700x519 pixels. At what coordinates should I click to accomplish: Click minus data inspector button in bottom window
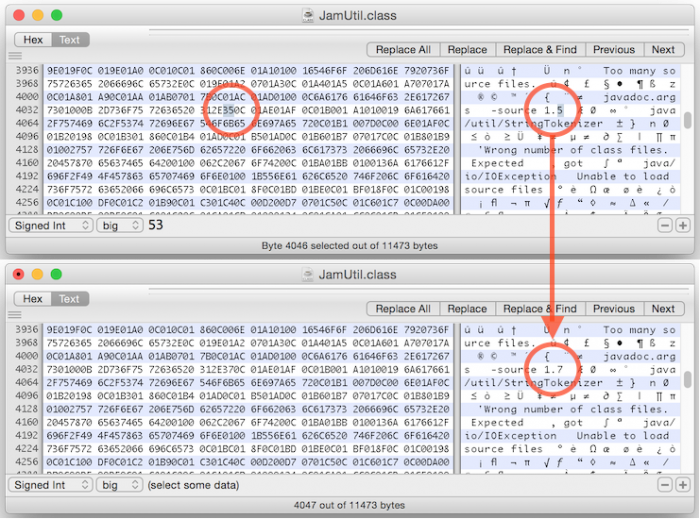pyautogui.click(x=665, y=485)
